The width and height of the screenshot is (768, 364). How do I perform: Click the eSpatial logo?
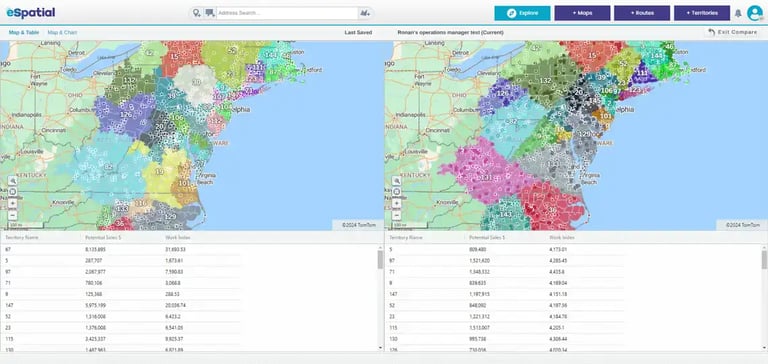click(30, 13)
